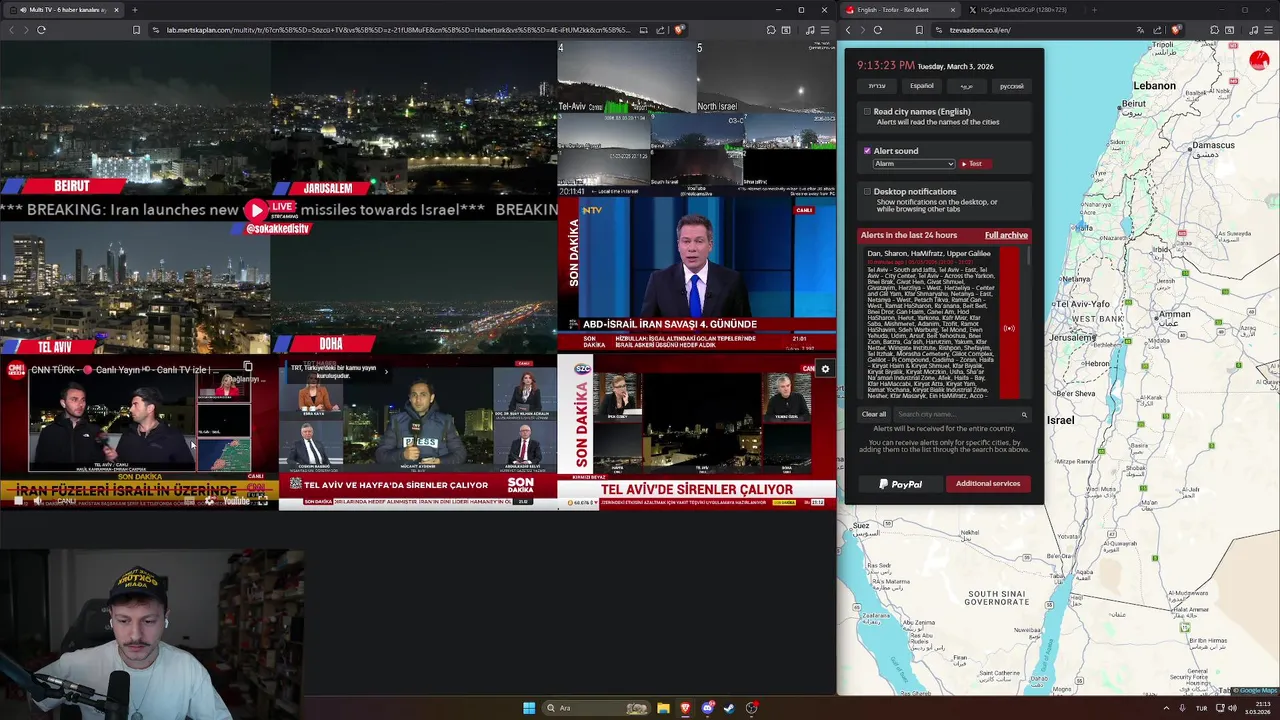Viewport: 1280px width, 720px height.
Task: Open Brave Shields on tzevaadom.co.il
Action: coord(1177,30)
